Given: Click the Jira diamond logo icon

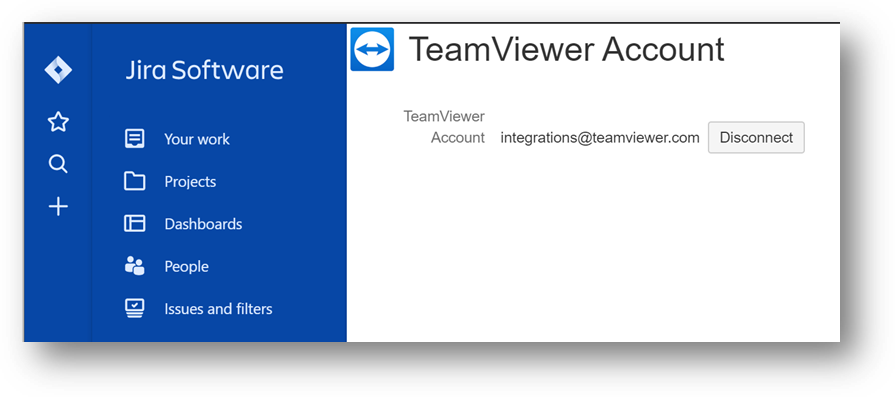Looking at the screenshot, I should 58,70.
